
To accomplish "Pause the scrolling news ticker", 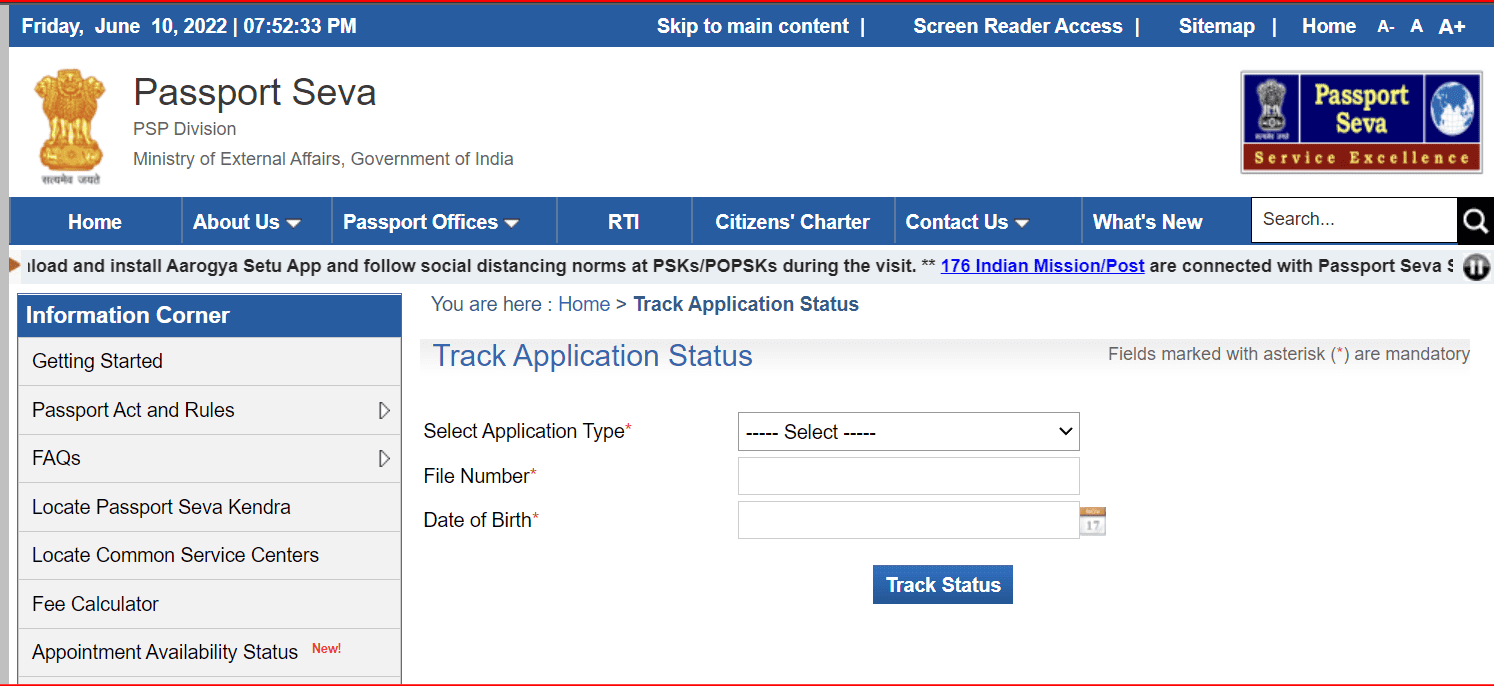I will [x=1476, y=267].
